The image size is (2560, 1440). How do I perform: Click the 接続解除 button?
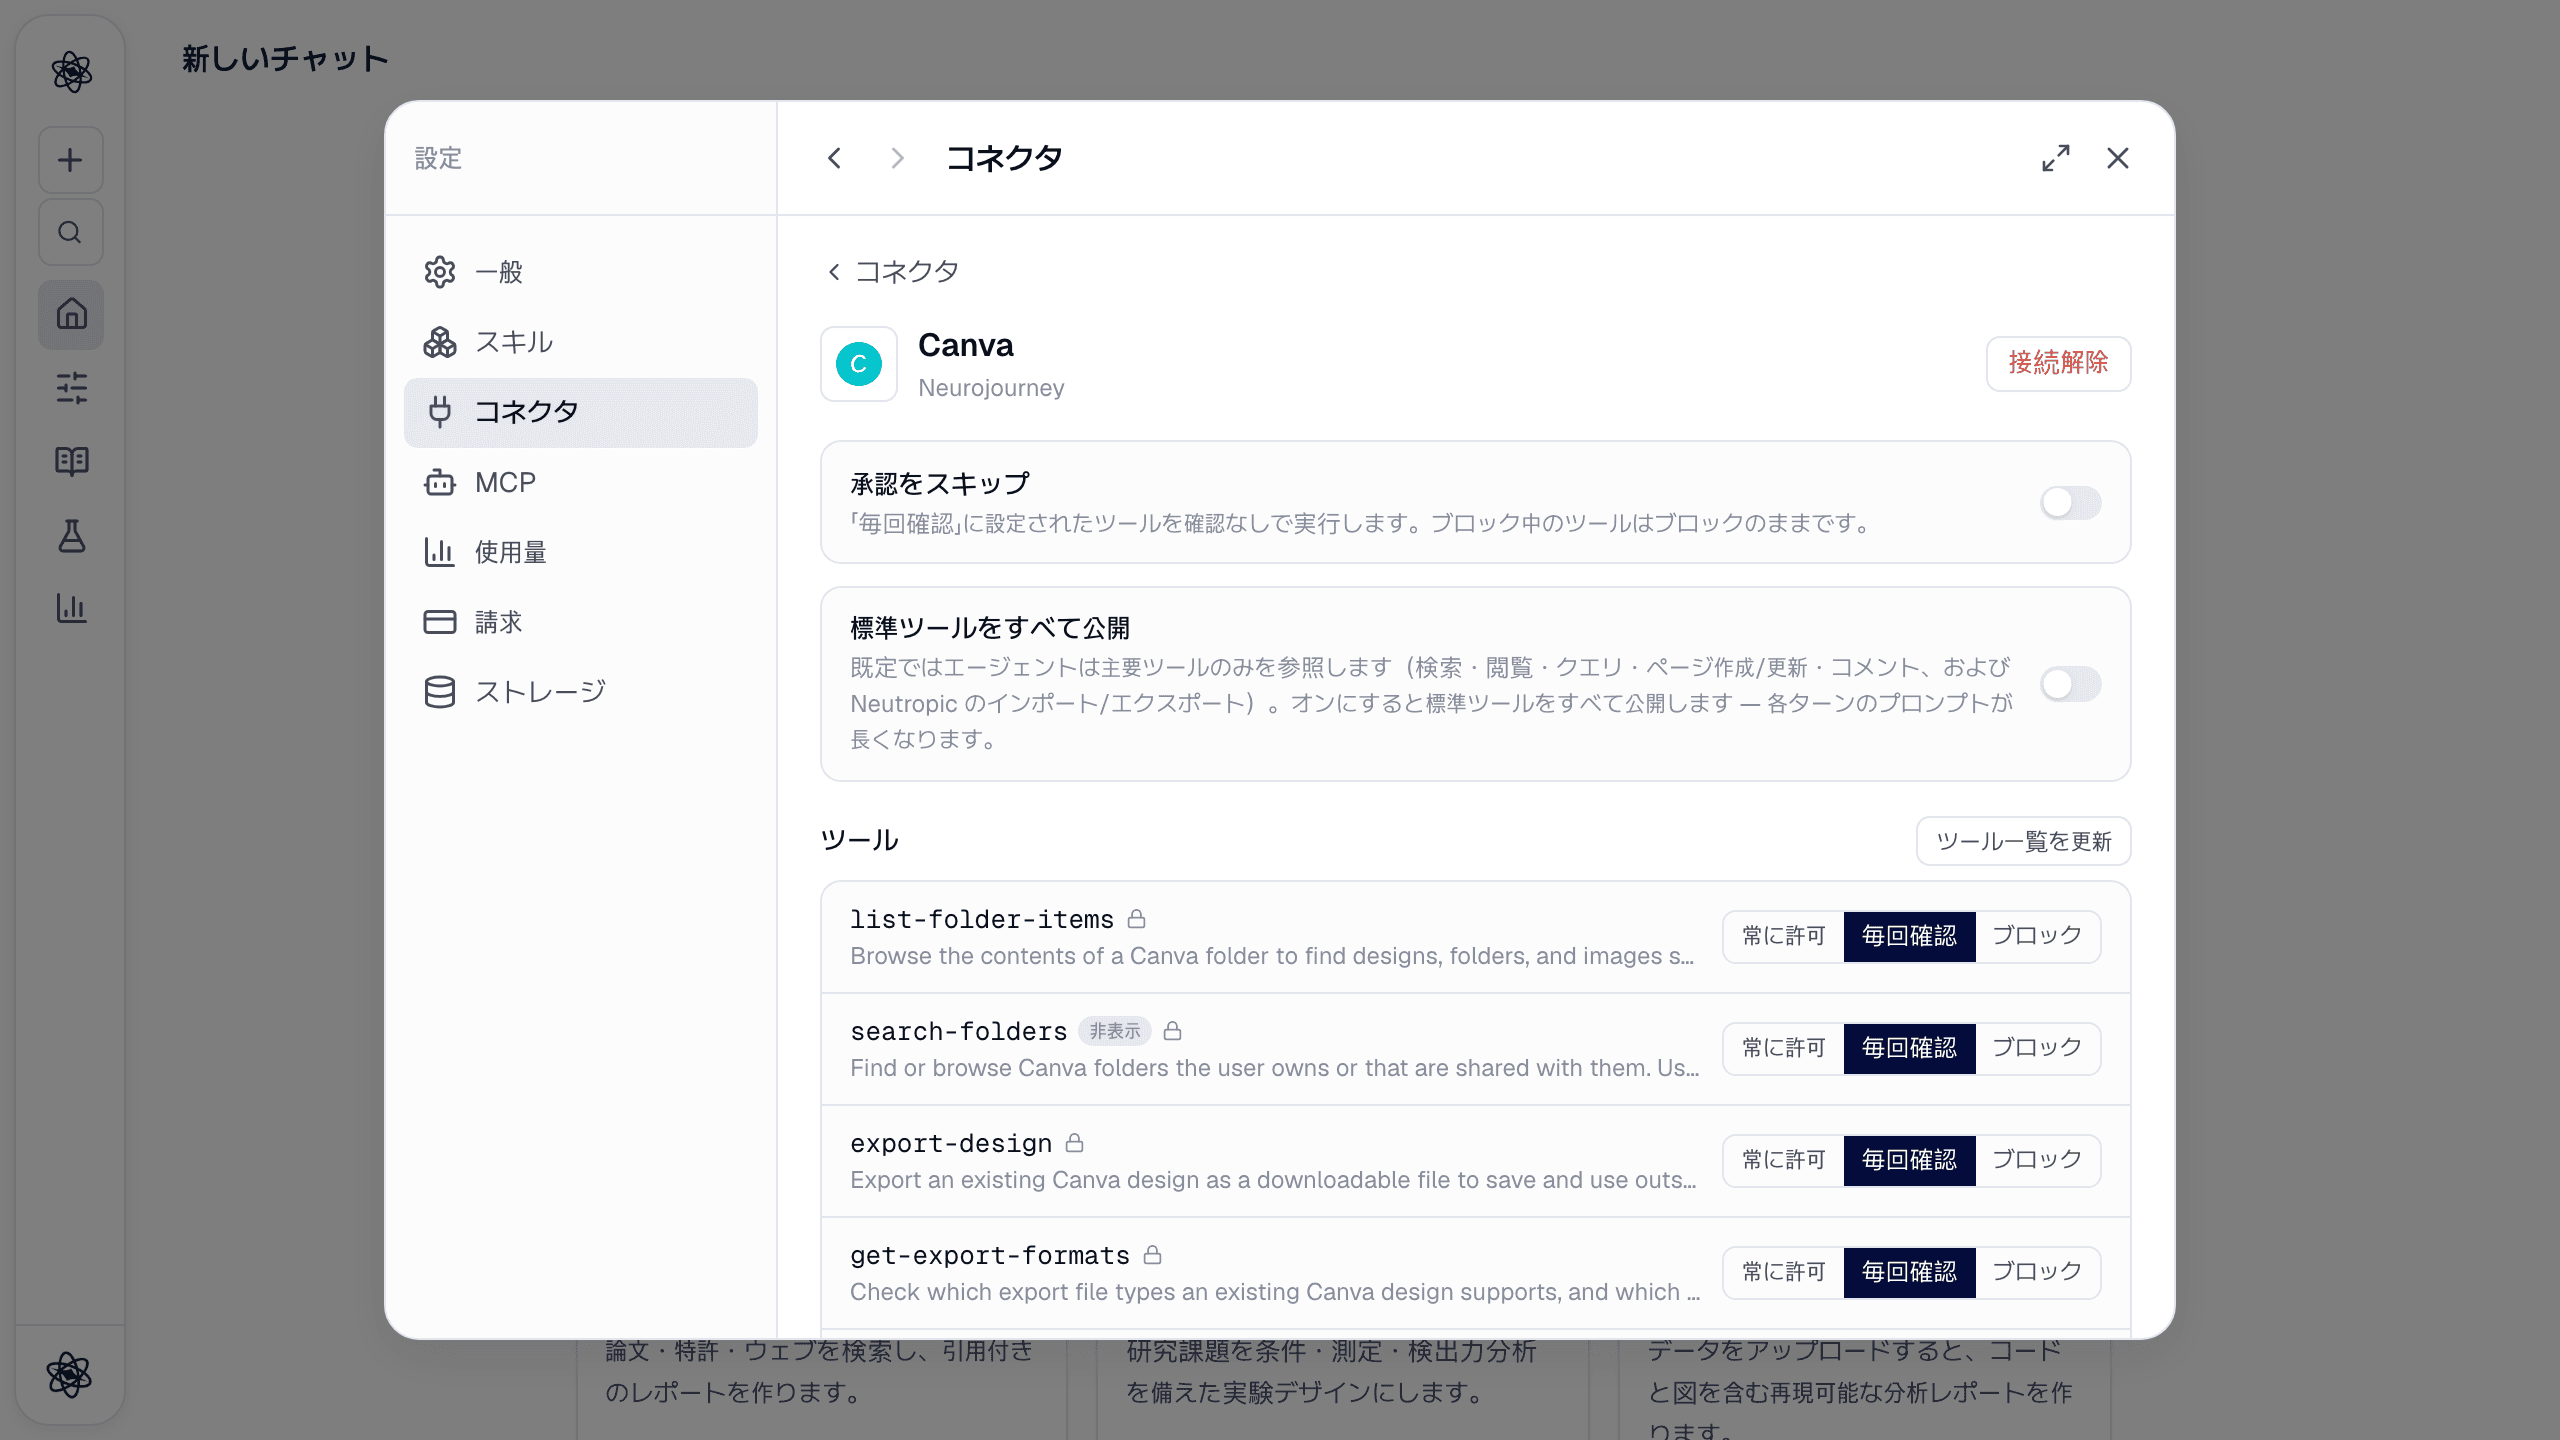(x=2058, y=363)
